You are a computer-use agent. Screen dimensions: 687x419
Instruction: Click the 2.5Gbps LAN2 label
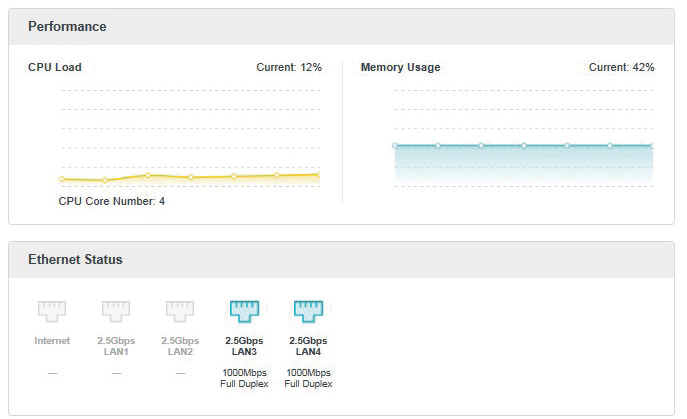coord(180,346)
